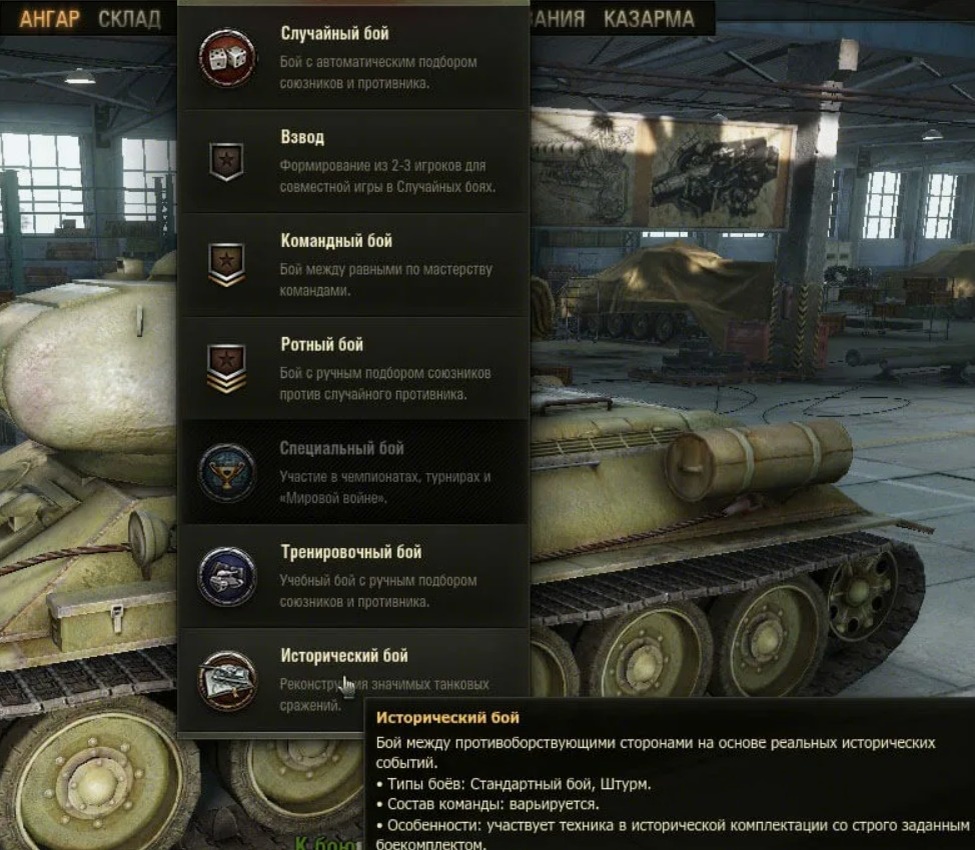Click the partially hidden tab ending in АНИЯ
Image resolution: width=975 pixels, height=850 pixels.
click(558, 19)
